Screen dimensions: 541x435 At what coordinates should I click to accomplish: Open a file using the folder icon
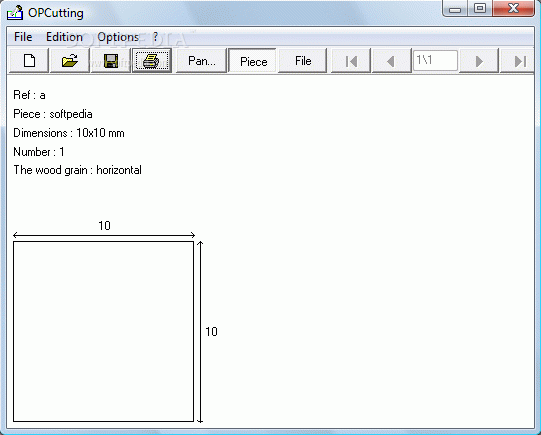click(70, 61)
